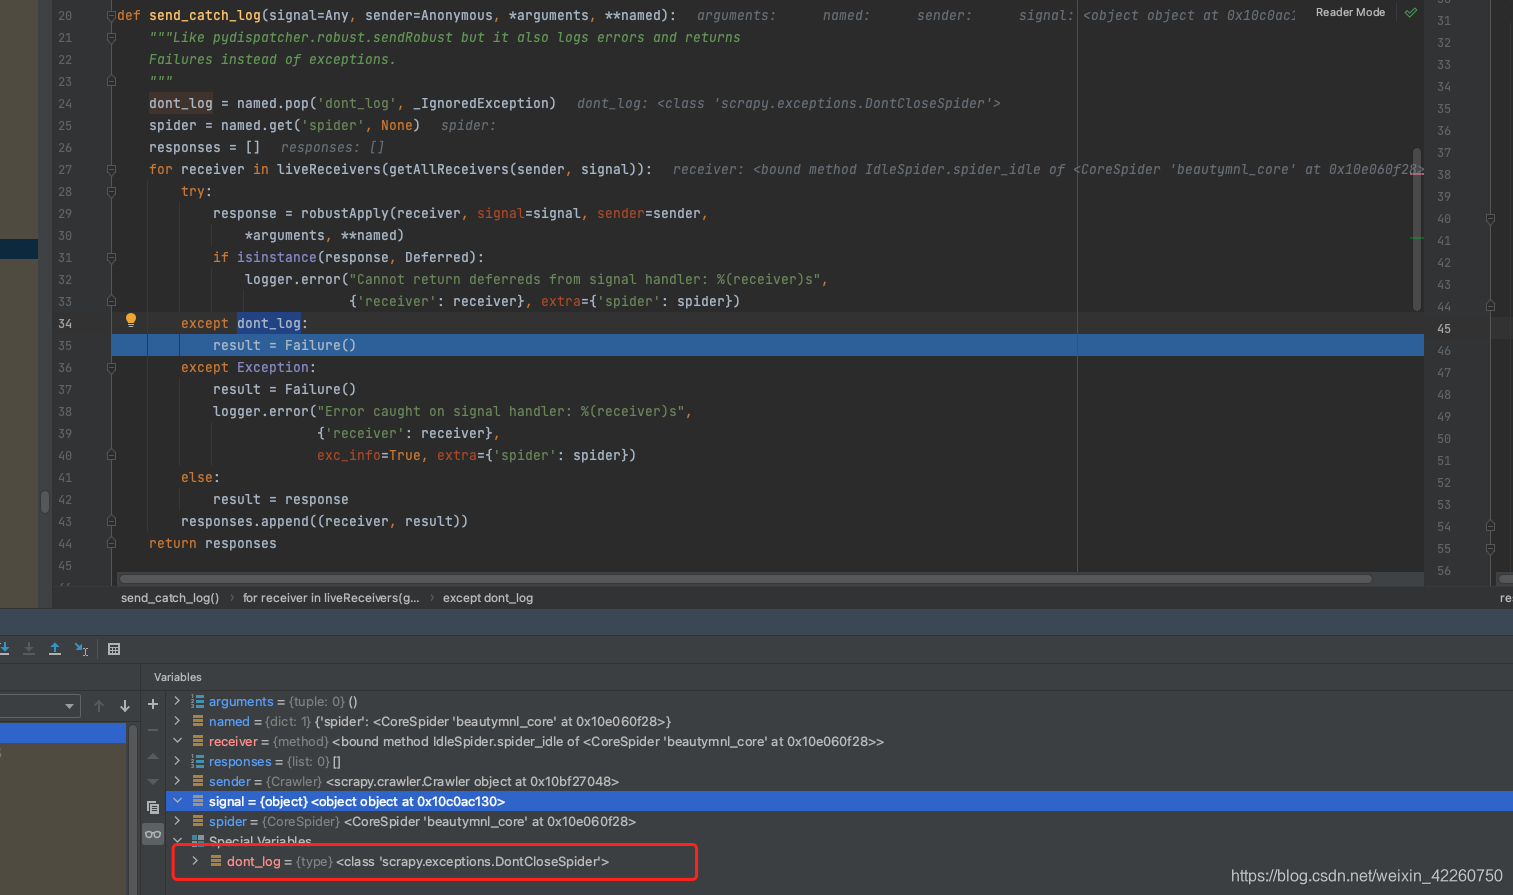Image resolution: width=1513 pixels, height=895 pixels.
Task: Move to previous frame with up arrow
Action: [99, 706]
